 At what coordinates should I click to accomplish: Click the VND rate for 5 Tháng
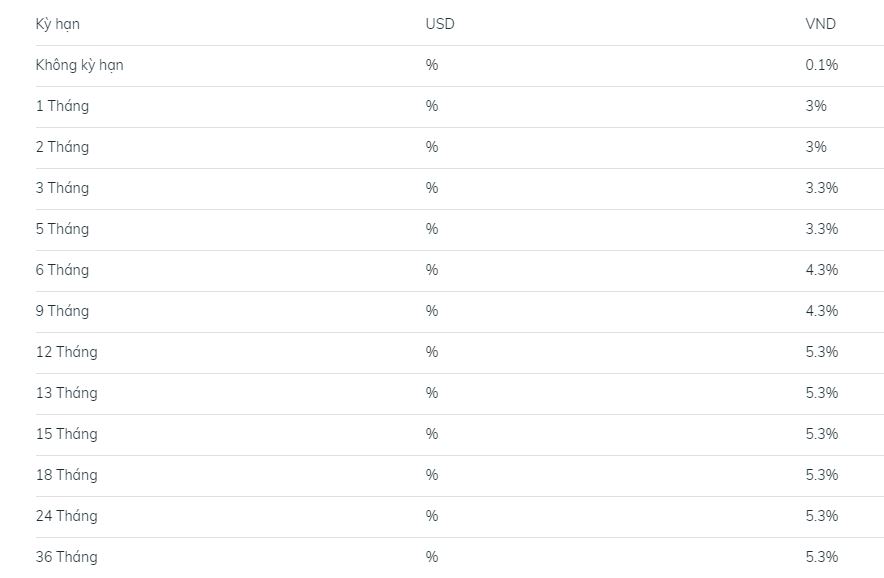pyautogui.click(x=821, y=229)
